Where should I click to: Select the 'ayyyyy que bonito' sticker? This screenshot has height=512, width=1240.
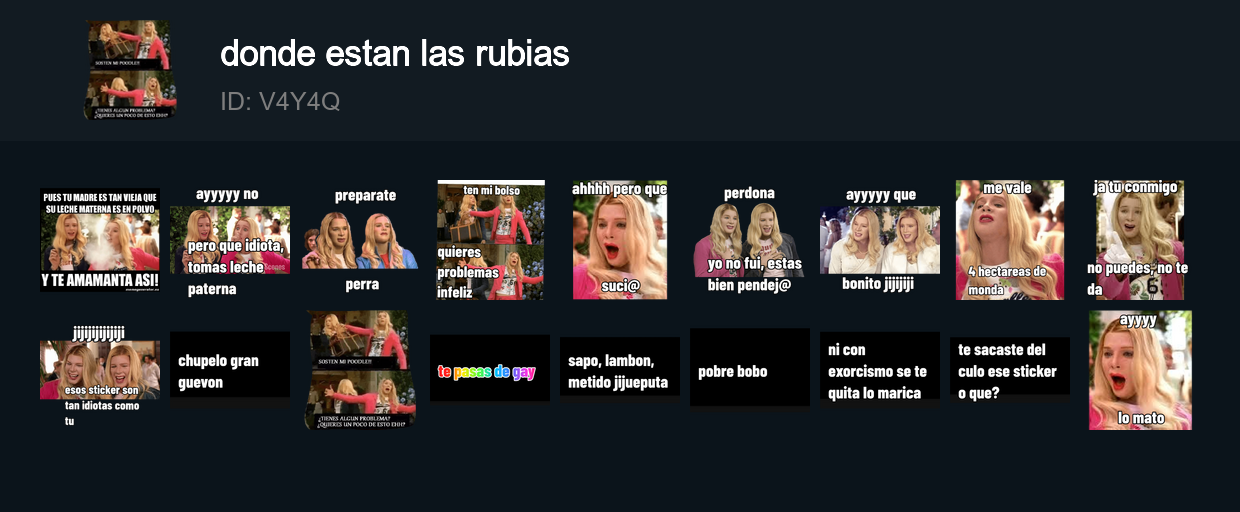coord(880,240)
